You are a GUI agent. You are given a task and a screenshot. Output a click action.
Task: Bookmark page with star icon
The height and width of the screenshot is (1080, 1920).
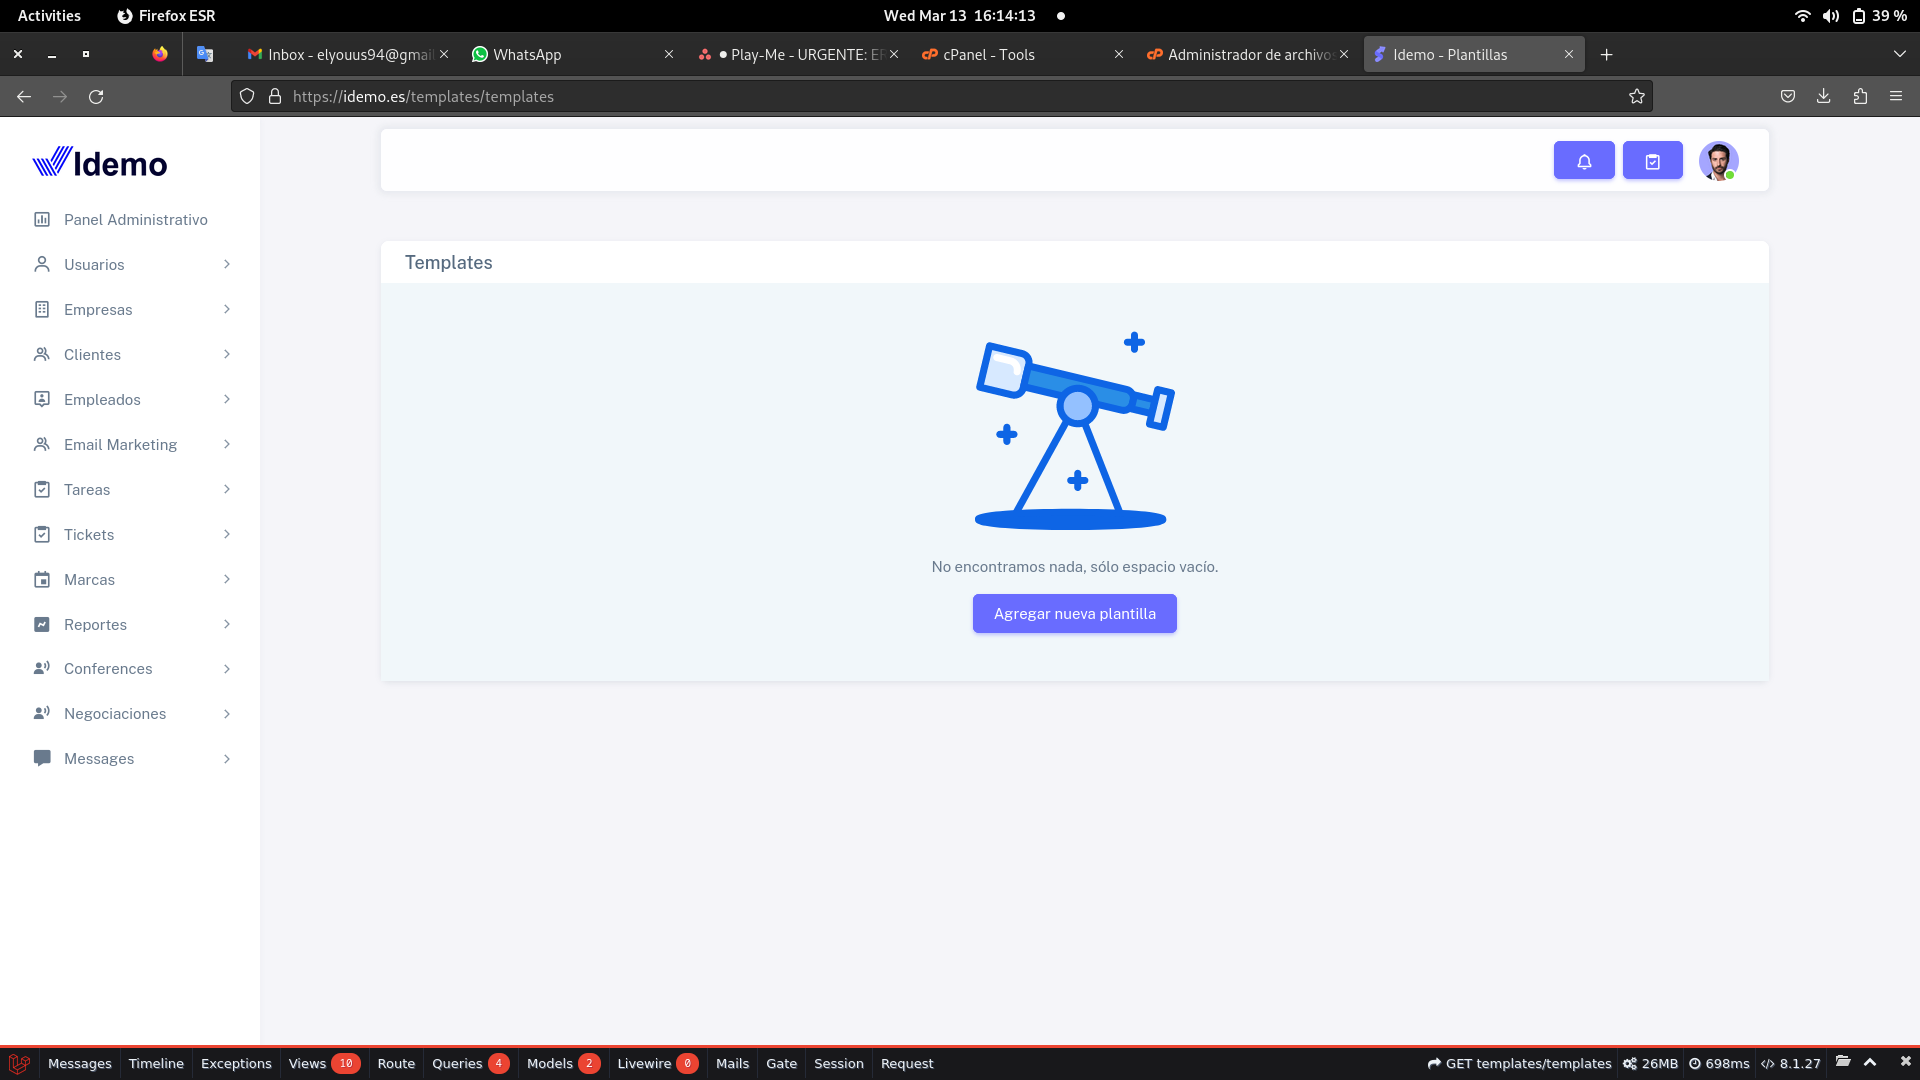1637,97
